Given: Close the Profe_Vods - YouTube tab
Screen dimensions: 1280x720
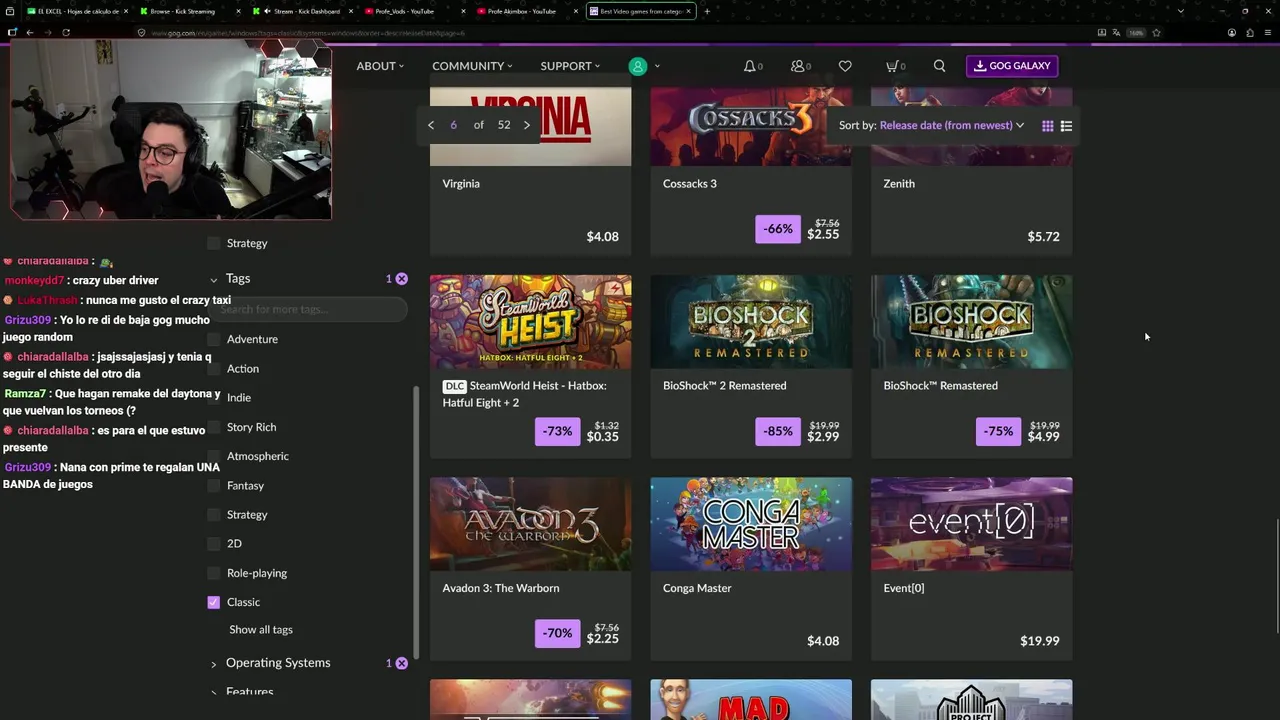Looking at the screenshot, I should coord(463,11).
